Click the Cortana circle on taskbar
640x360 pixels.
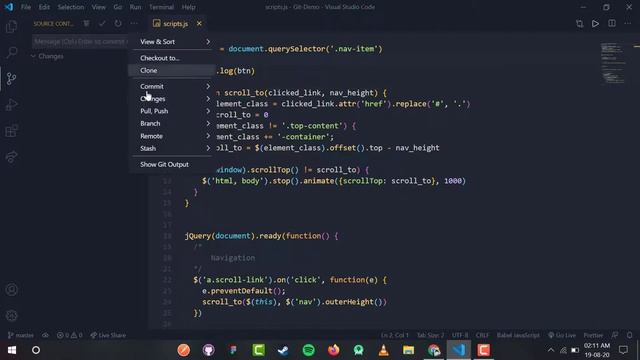[x=36, y=350]
